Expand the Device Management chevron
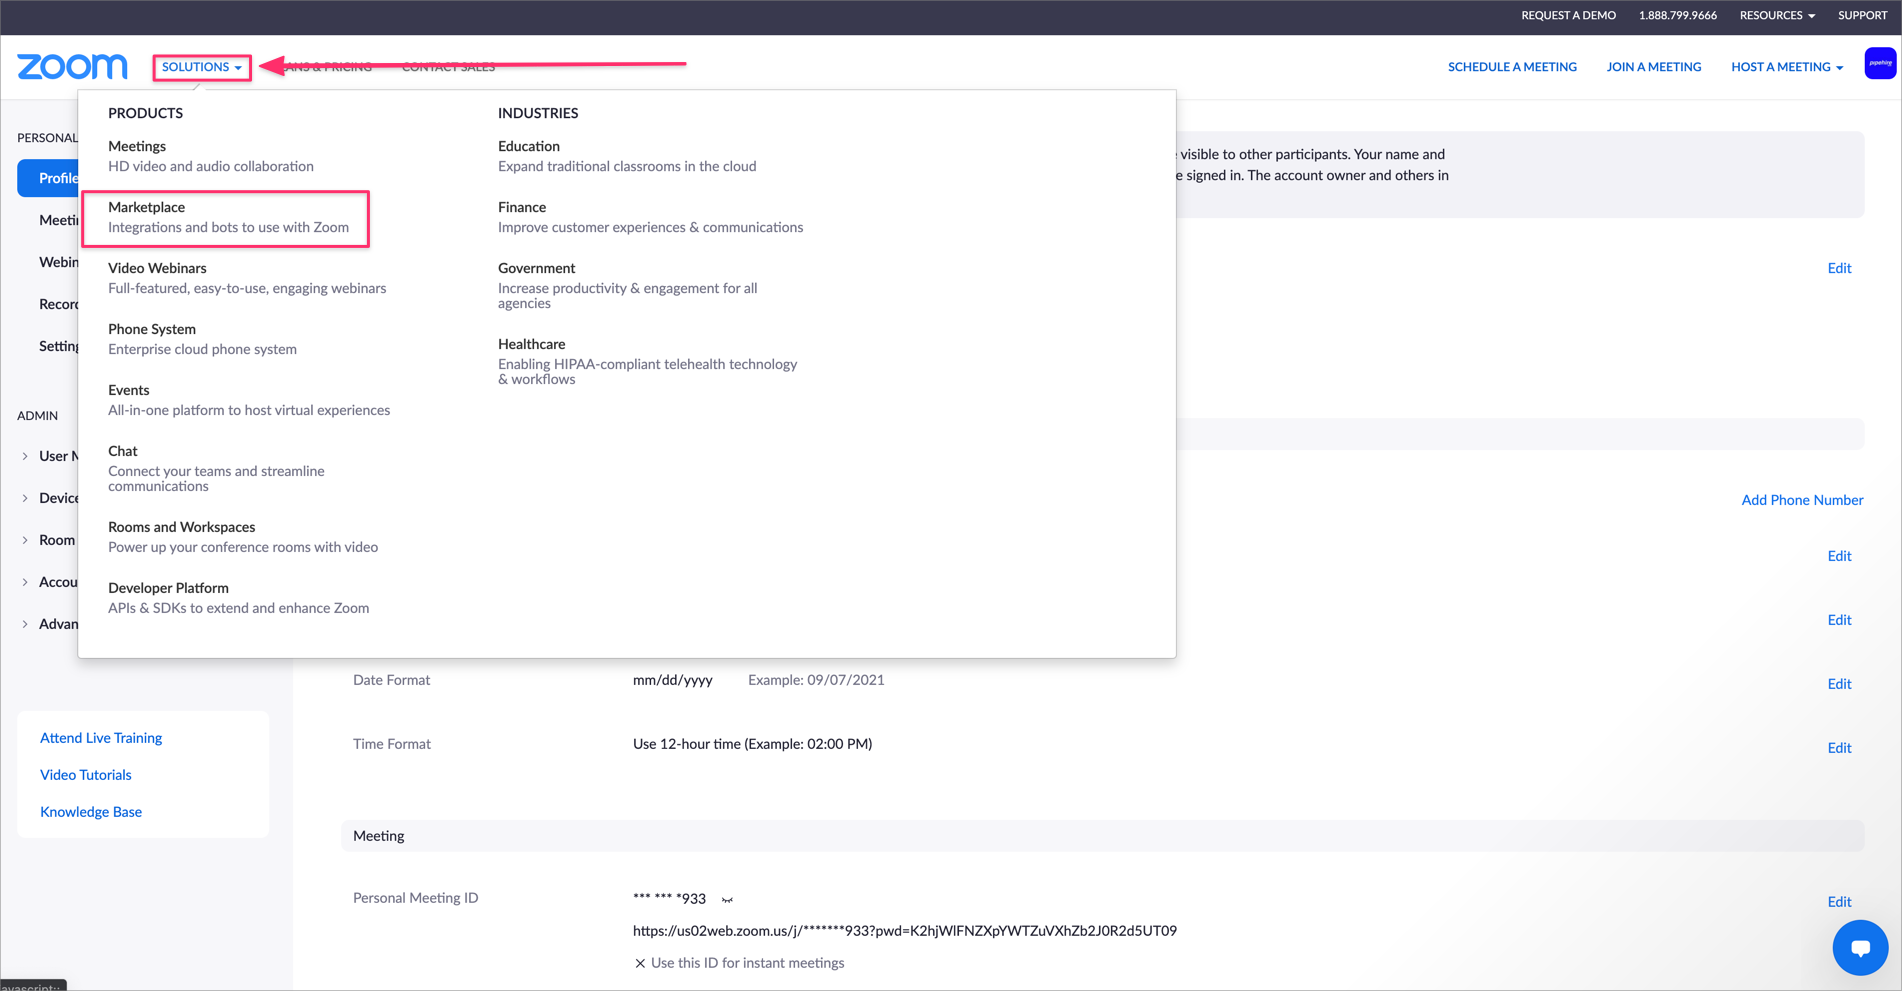 click(x=25, y=498)
